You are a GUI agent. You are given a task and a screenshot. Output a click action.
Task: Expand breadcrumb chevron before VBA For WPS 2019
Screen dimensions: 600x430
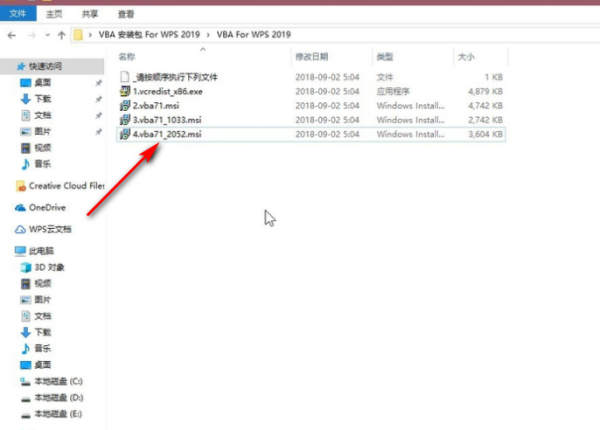point(208,35)
